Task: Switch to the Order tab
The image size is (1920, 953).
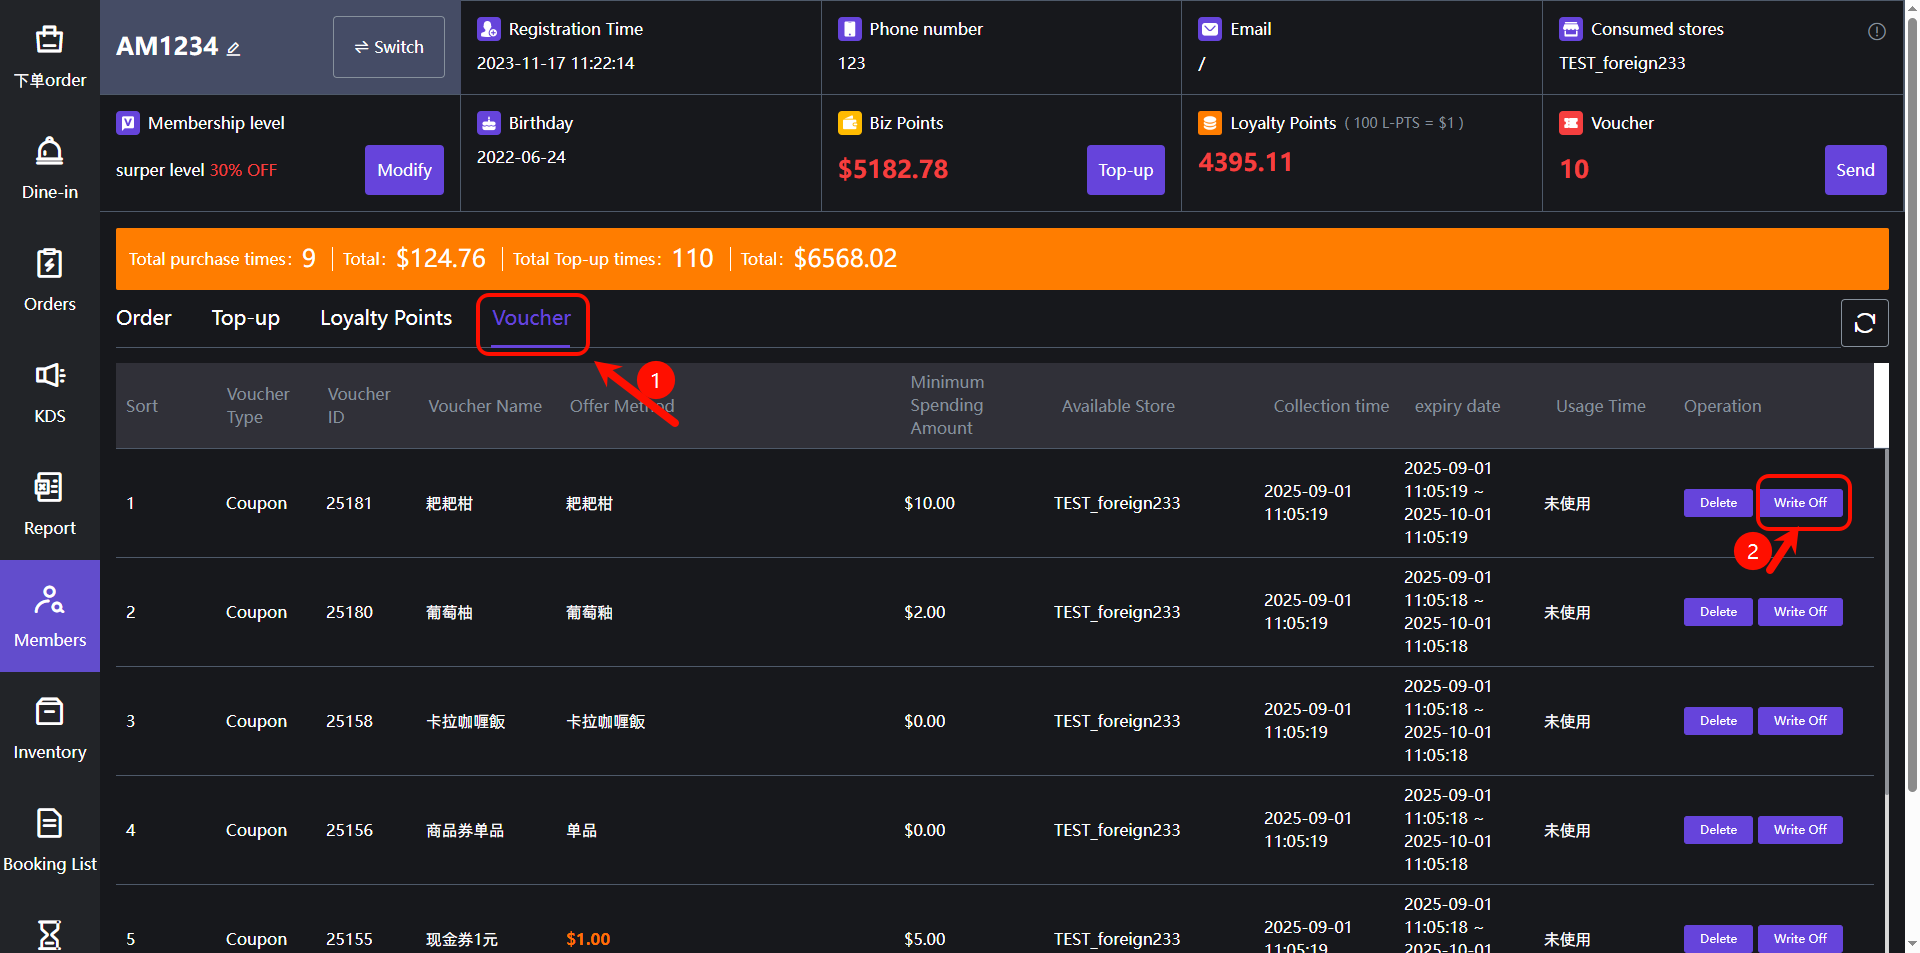Action: pyautogui.click(x=144, y=318)
